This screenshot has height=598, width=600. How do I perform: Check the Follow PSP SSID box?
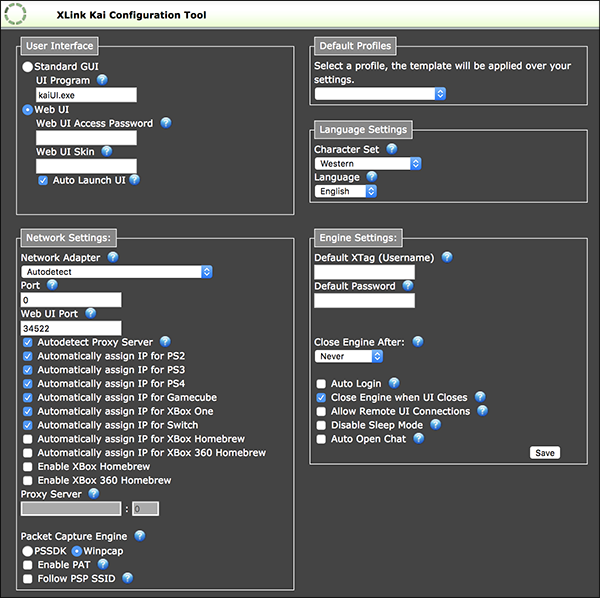pyautogui.click(x=28, y=578)
